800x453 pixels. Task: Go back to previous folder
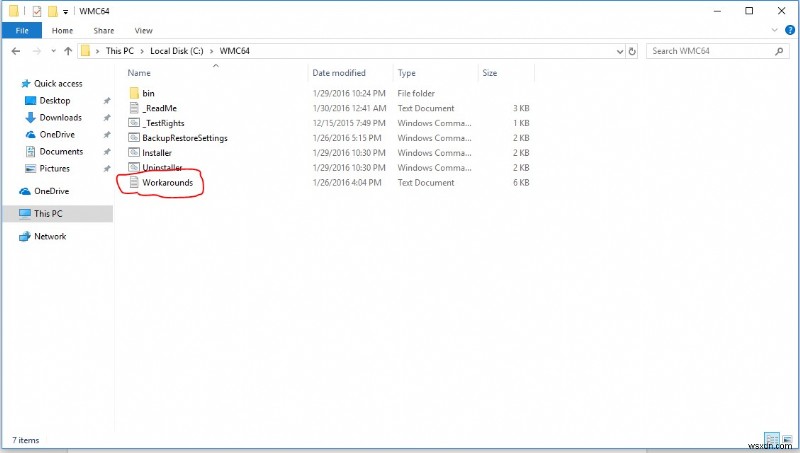click(x=16, y=51)
